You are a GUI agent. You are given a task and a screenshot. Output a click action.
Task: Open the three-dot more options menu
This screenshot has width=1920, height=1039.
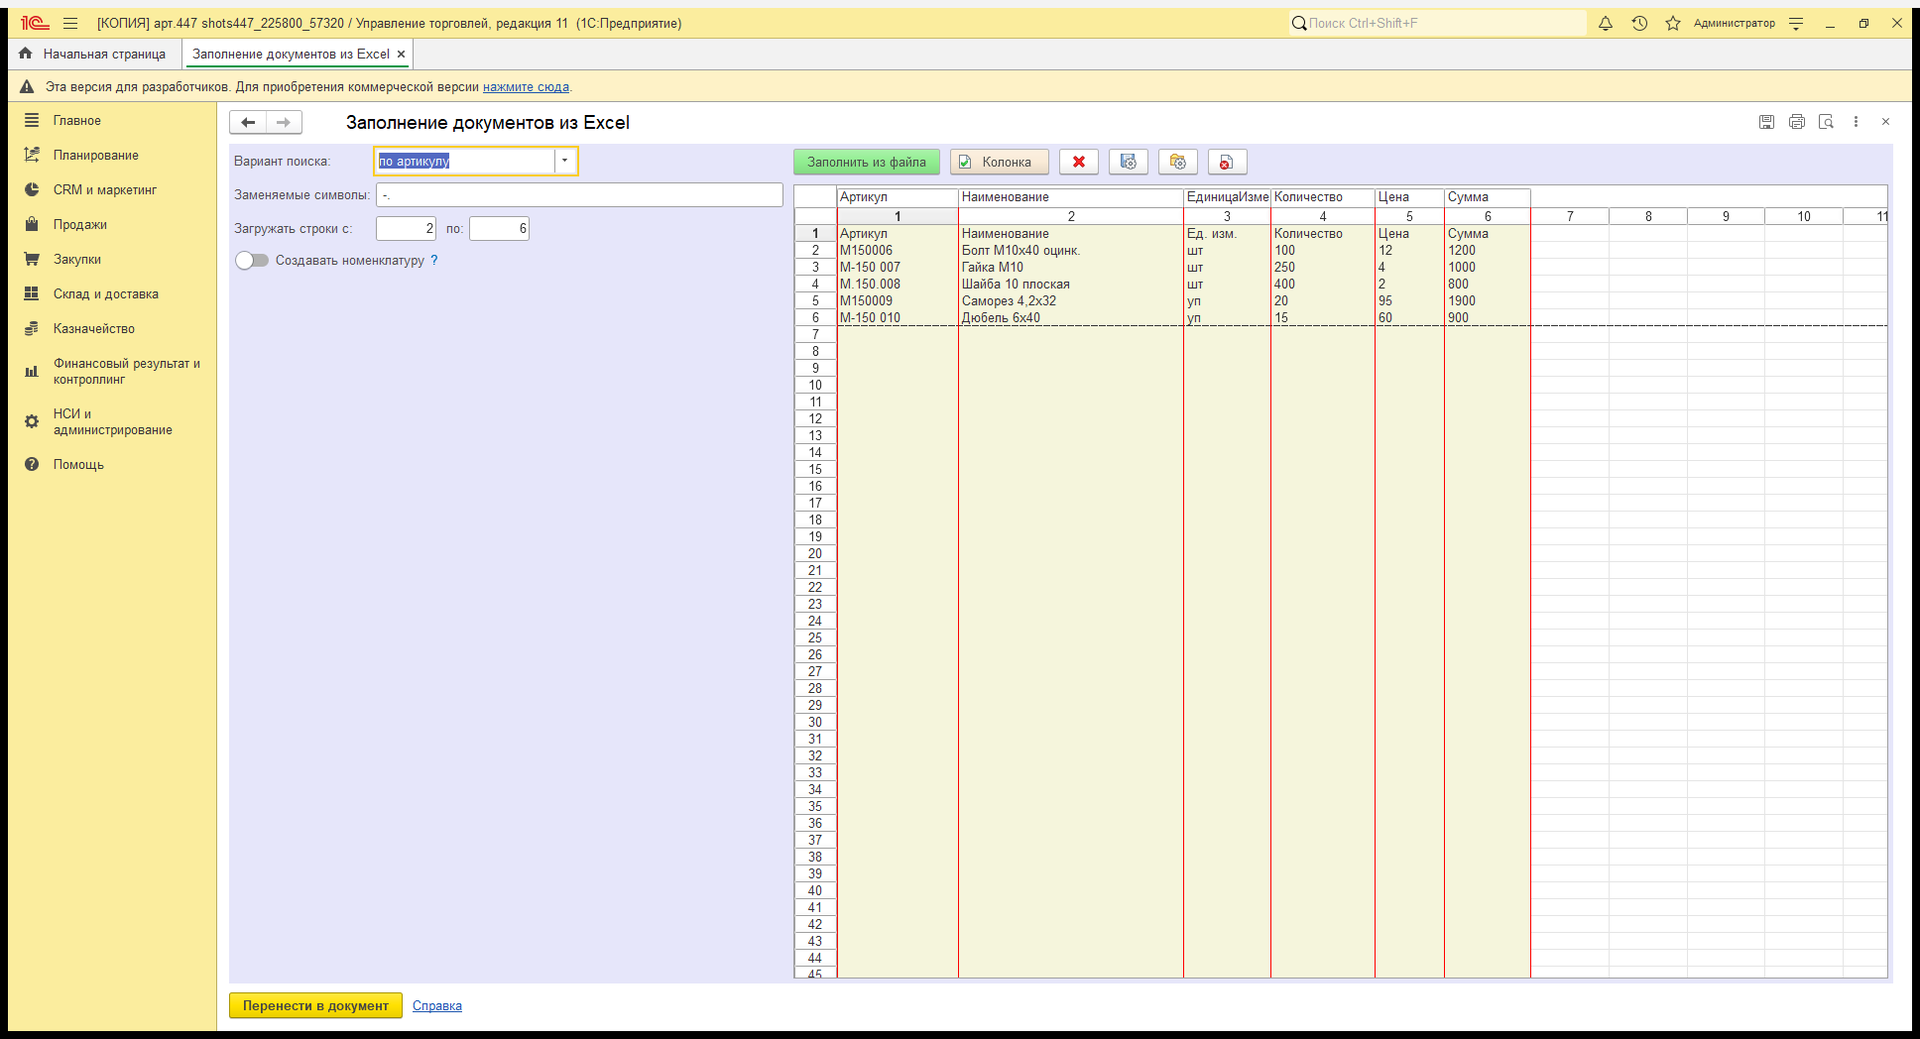point(1856,122)
